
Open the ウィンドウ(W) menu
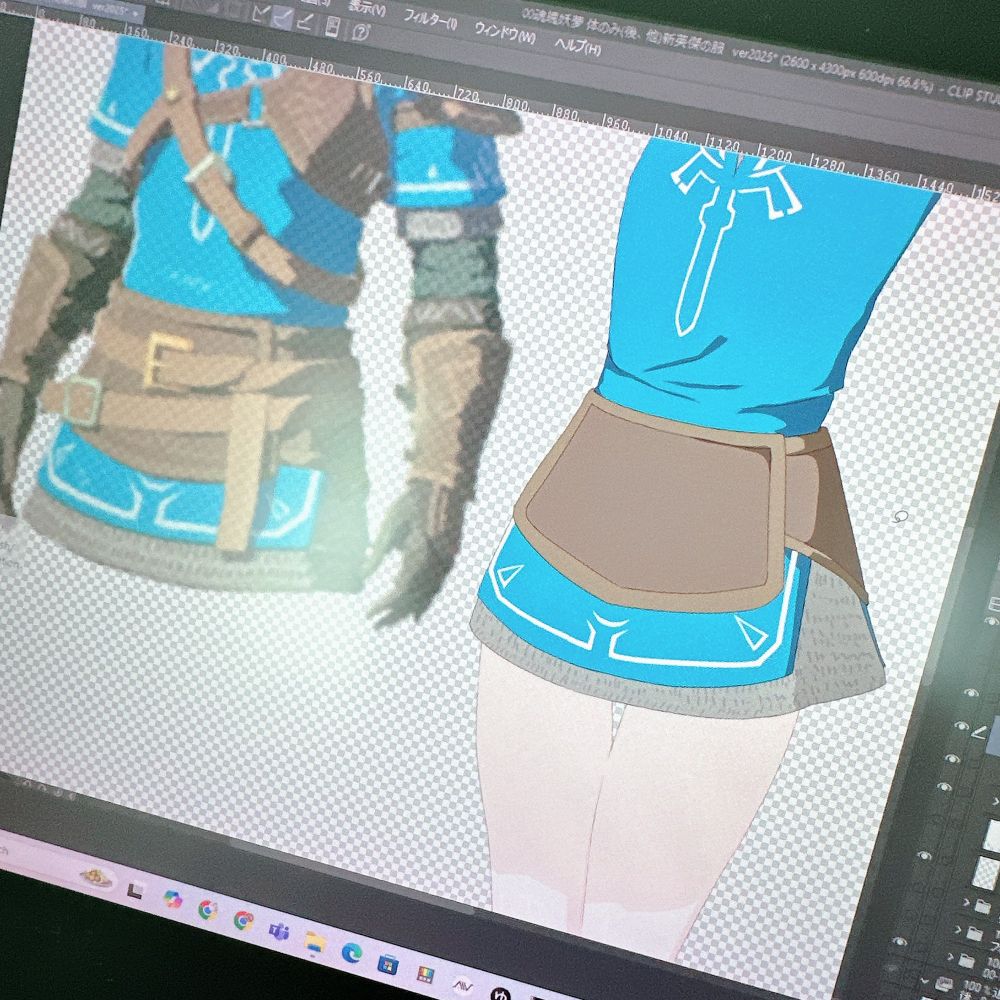coord(504,32)
